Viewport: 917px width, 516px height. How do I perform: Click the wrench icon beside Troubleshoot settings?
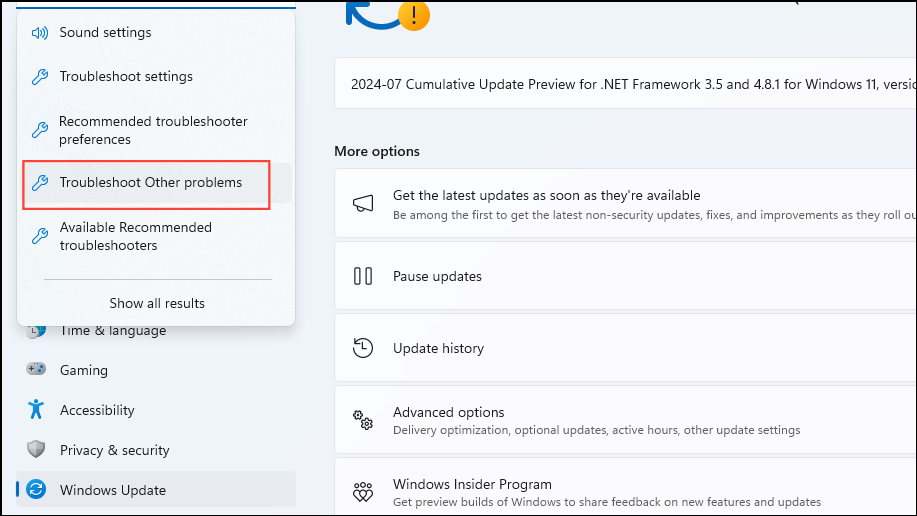40,77
